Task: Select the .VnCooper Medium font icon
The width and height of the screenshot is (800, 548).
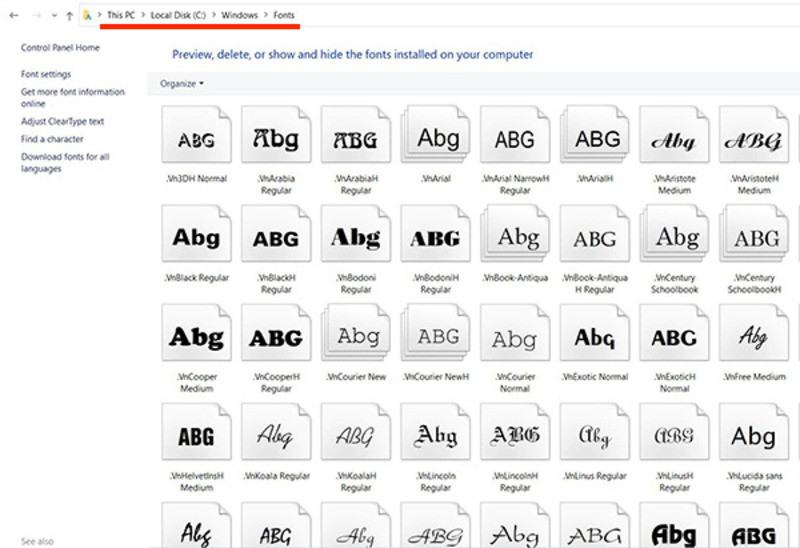Action: coord(196,332)
